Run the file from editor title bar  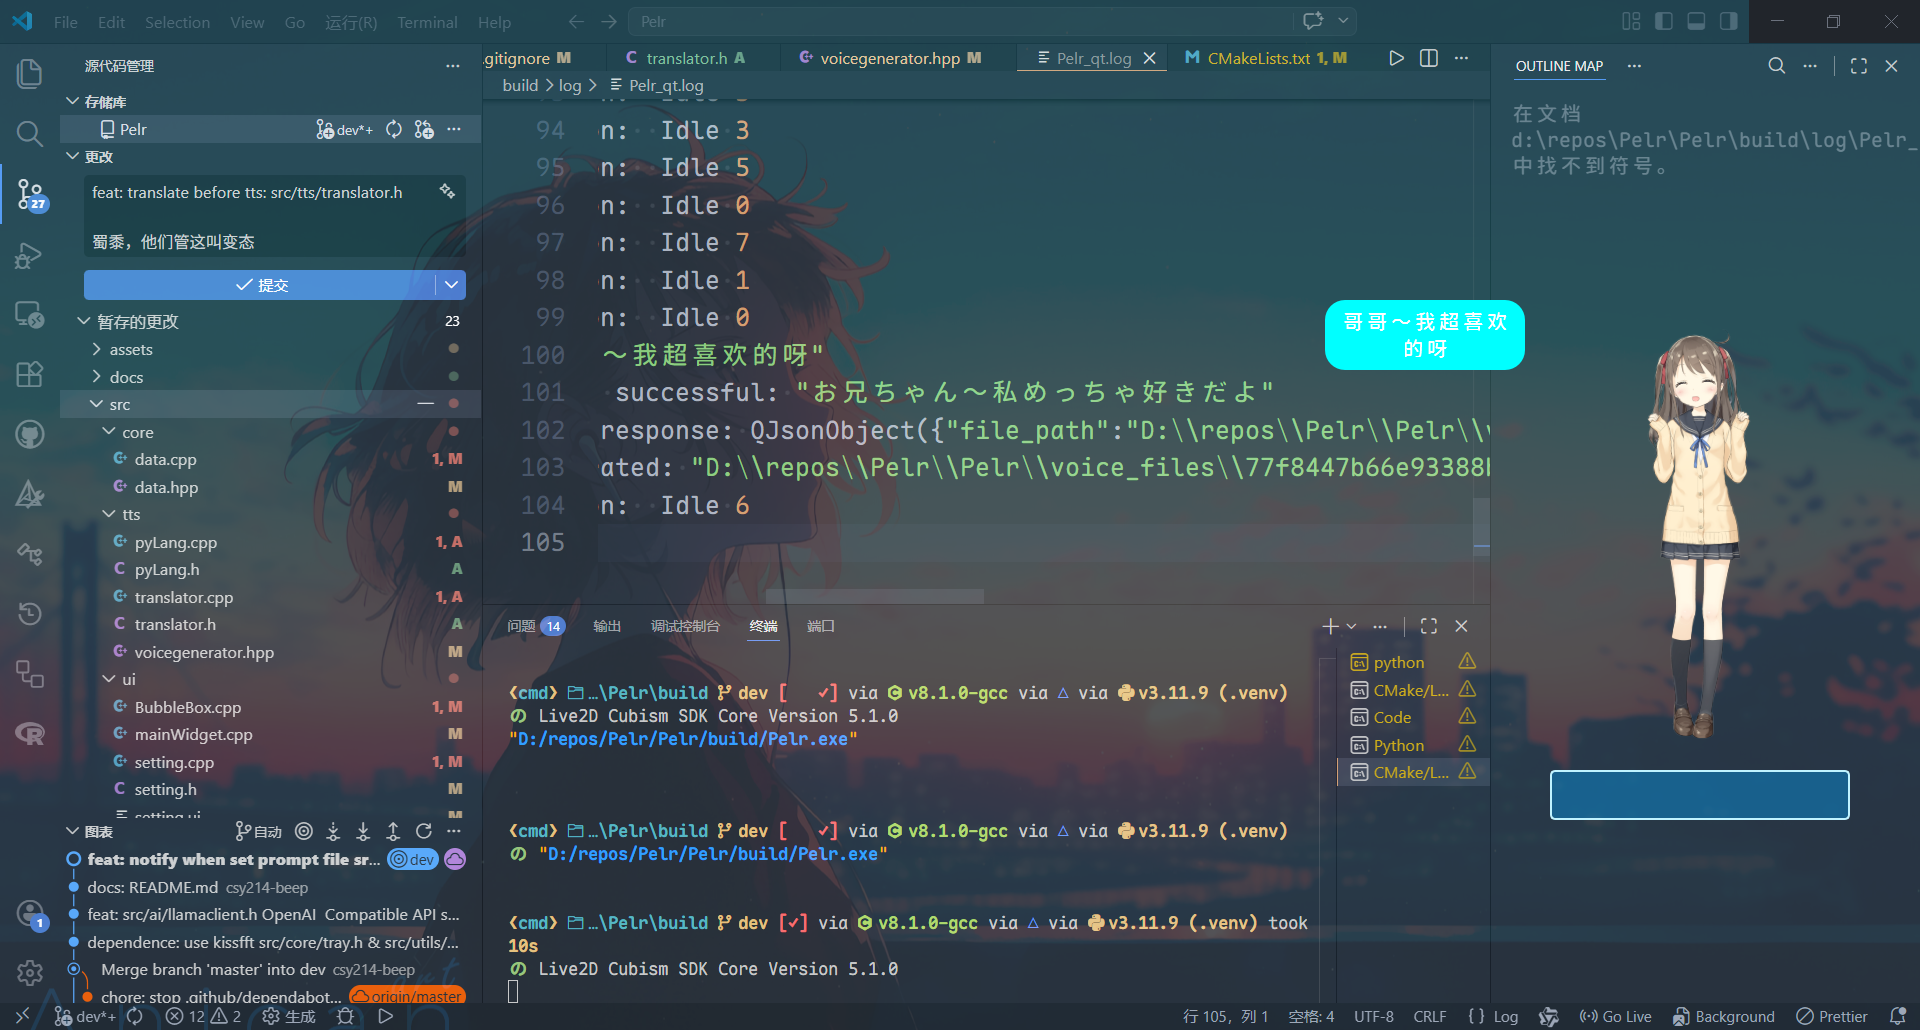pos(1396,58)
